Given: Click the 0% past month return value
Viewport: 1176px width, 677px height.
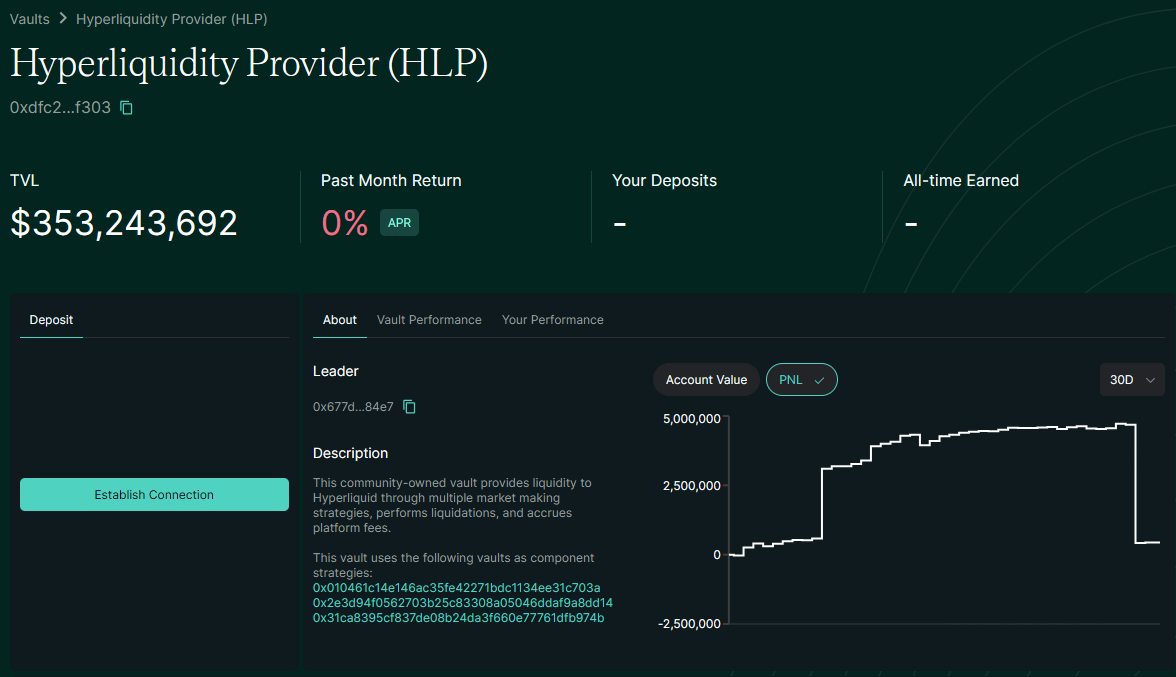Looking at the screenshot, I should [345, 223].
